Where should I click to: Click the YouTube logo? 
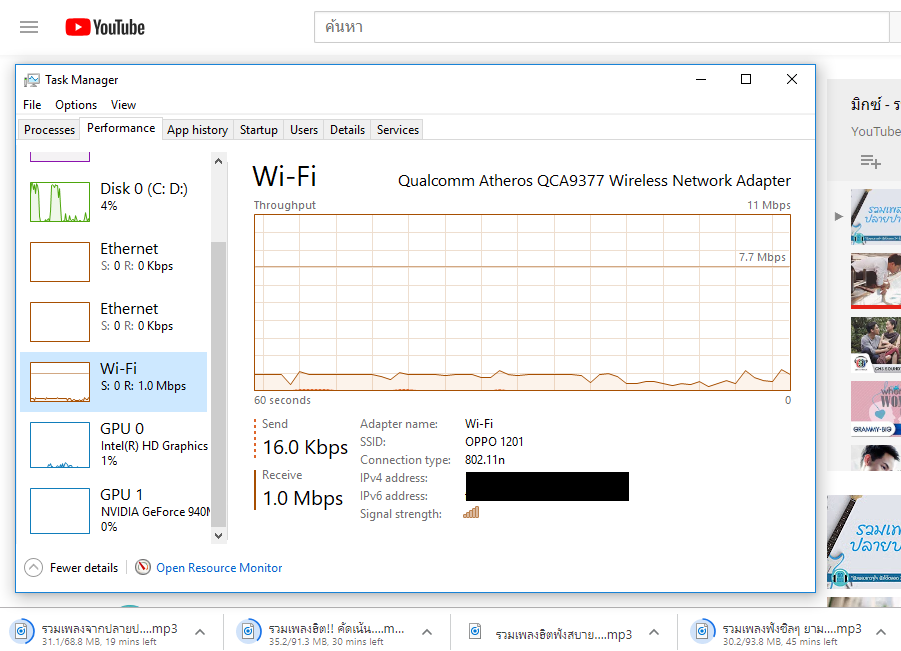(x=105, y=27)
